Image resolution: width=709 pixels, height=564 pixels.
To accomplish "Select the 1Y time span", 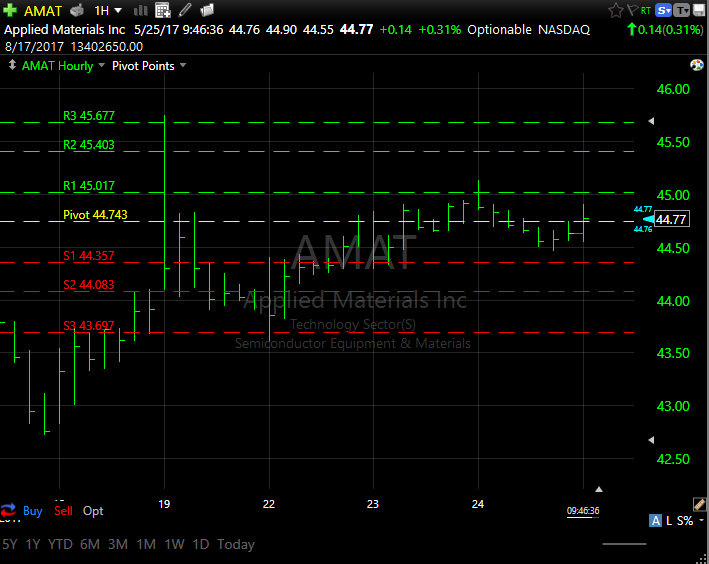I will (33, 544).
